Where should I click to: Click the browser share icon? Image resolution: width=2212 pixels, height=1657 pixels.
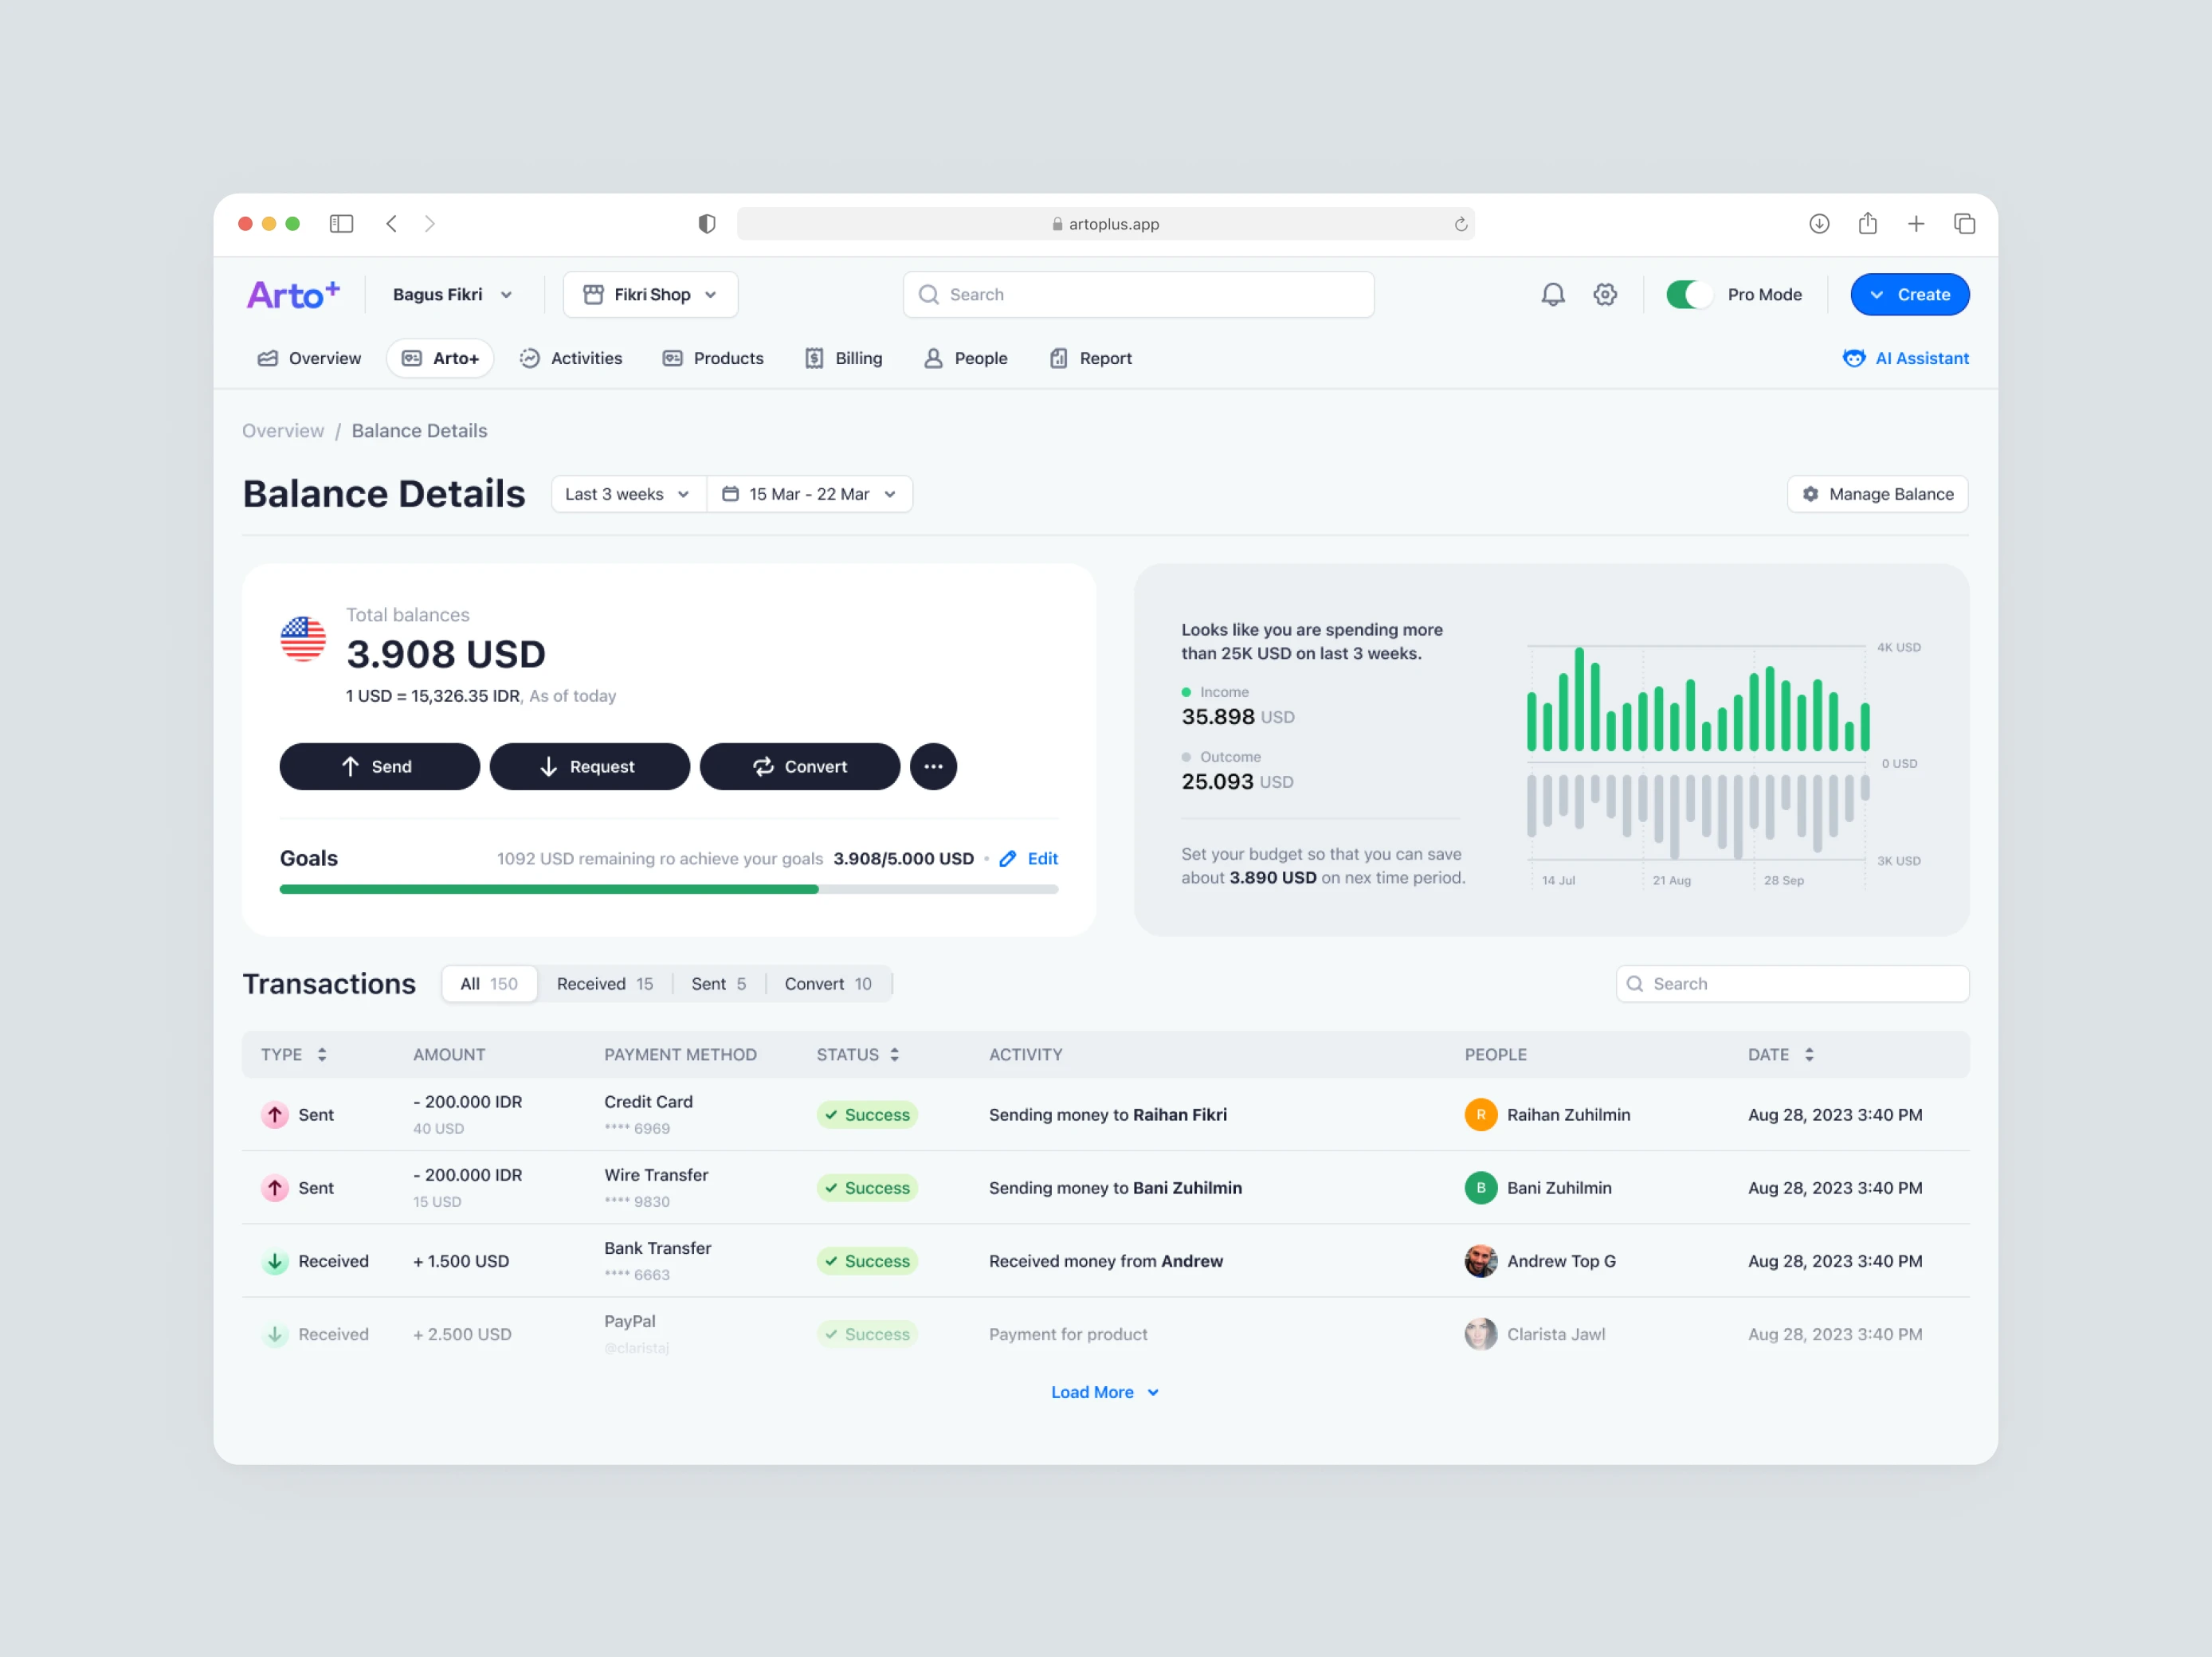pos(1867,223)
